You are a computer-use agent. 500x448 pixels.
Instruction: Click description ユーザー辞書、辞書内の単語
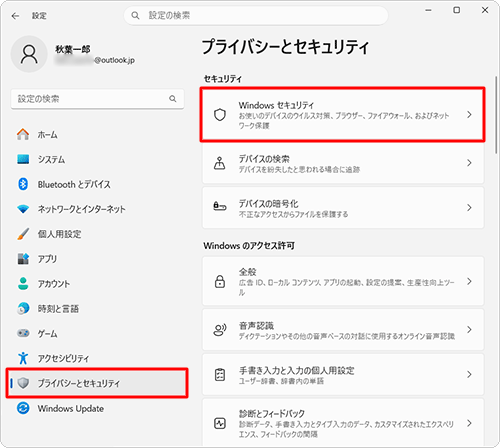pyautogui.click(x=281, y=381)
